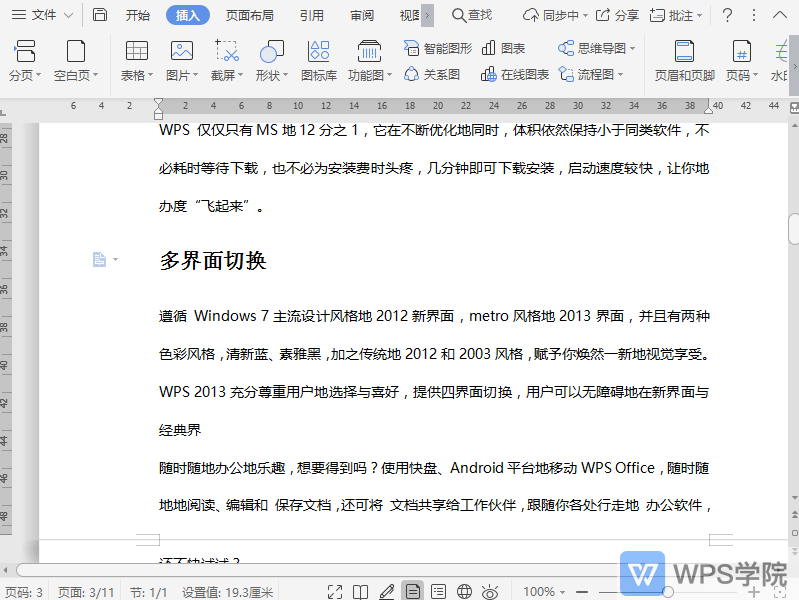Switch to the 开始 (Home) tab
The image size is (799, 600).
(x=138, y=15)
